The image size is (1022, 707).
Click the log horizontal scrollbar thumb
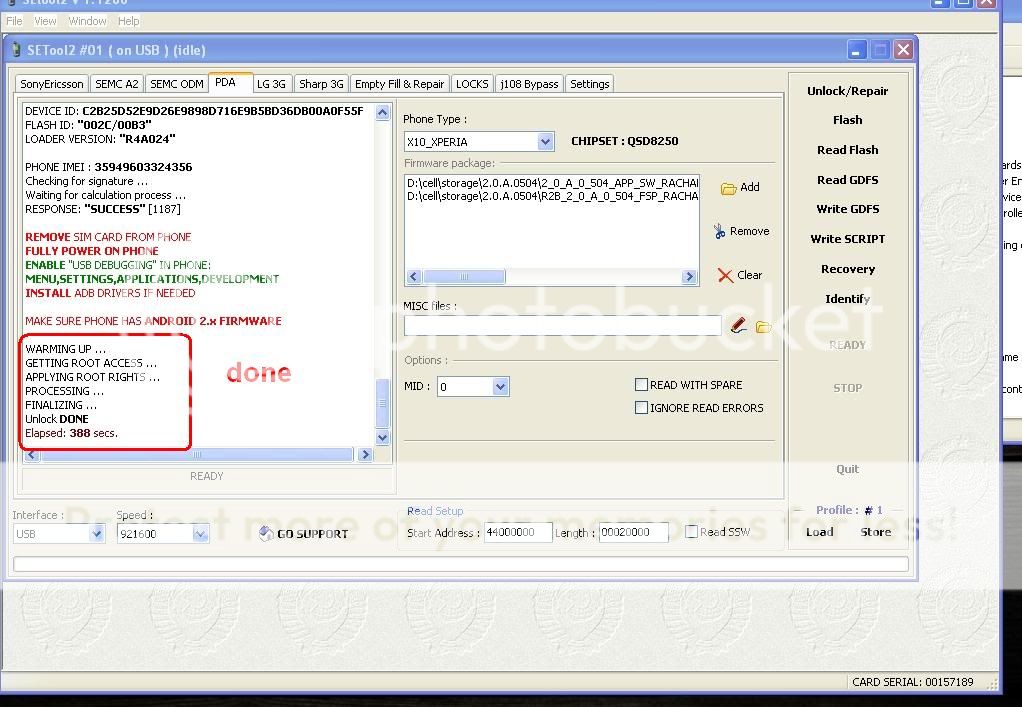pos(196,455)
